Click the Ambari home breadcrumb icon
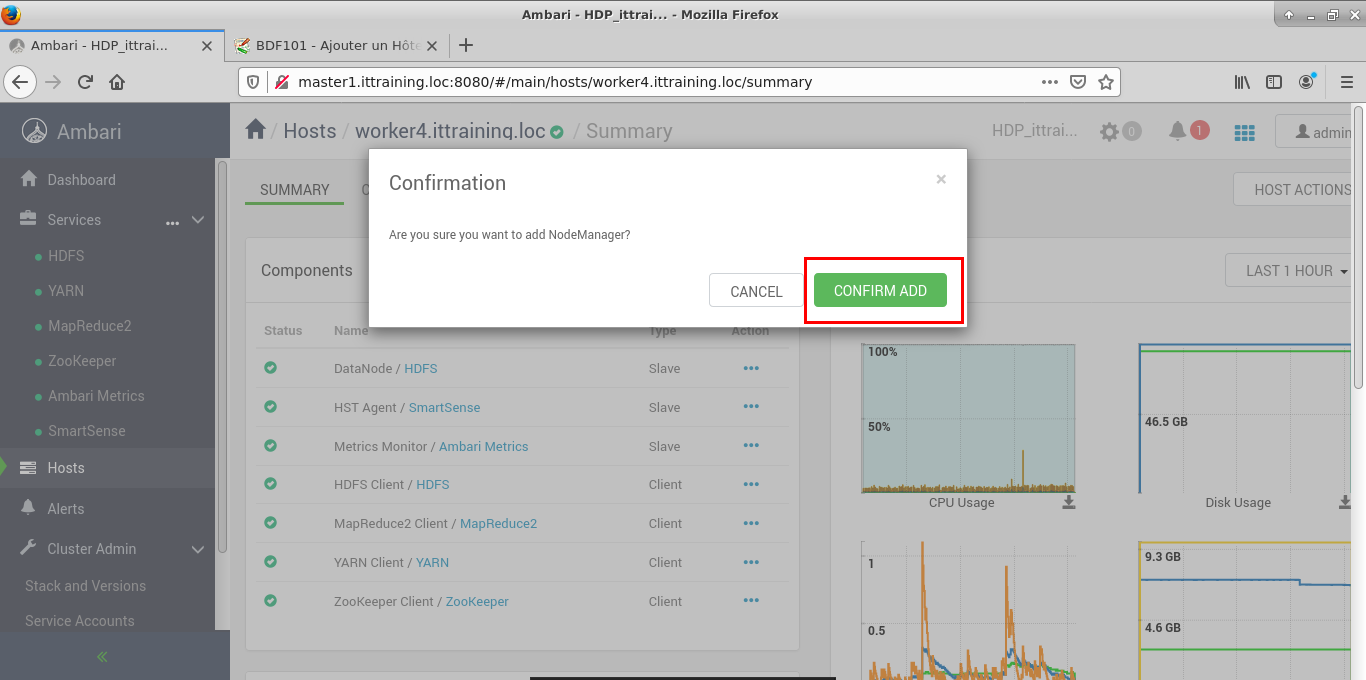This screenshot has width=1366, height=680. click(x=256, y=130)
